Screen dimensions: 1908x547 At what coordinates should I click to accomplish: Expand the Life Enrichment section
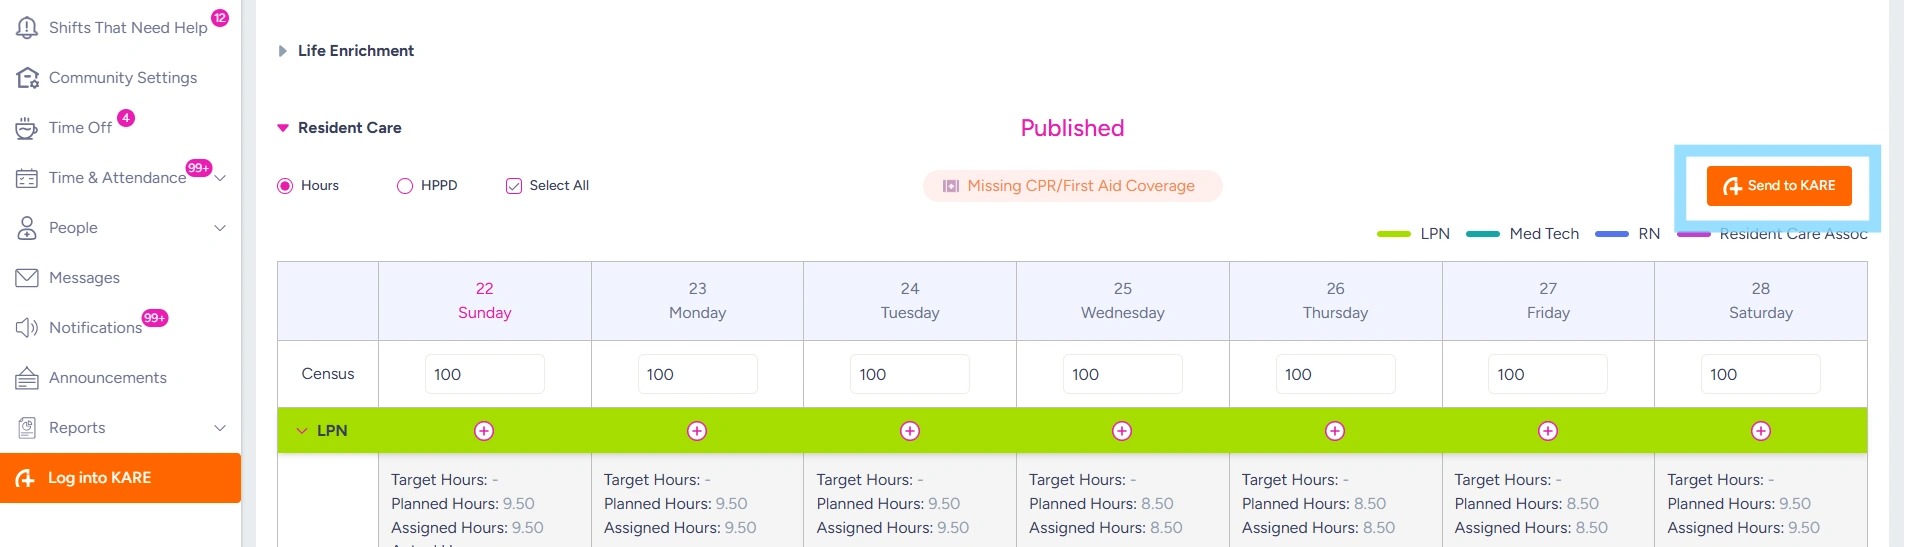pyautogui.click(x=283, y=51)
